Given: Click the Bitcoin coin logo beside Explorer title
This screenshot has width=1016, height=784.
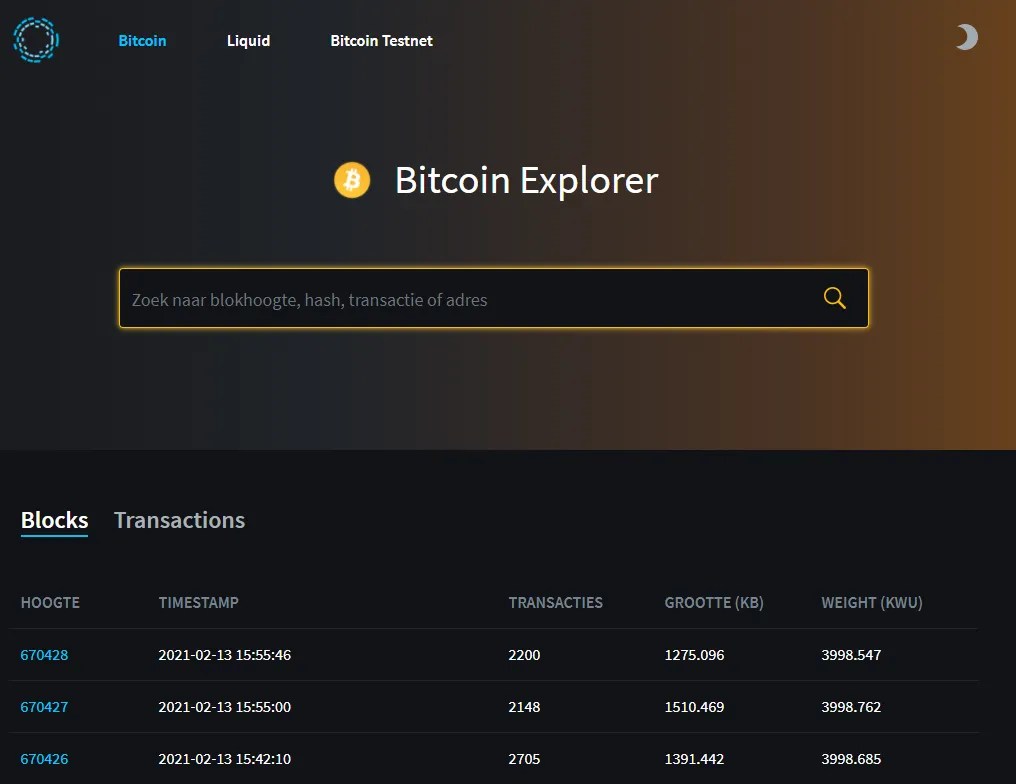Looking at the screenshot, I should [351, 180].
